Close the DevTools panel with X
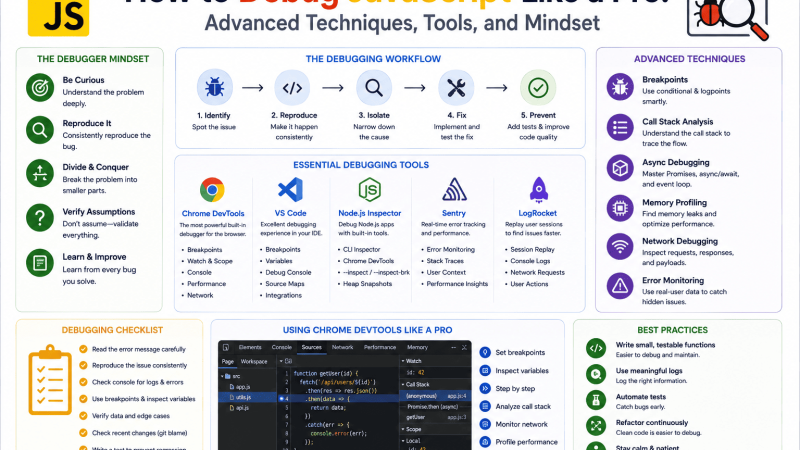 click(x=464, y=347)
